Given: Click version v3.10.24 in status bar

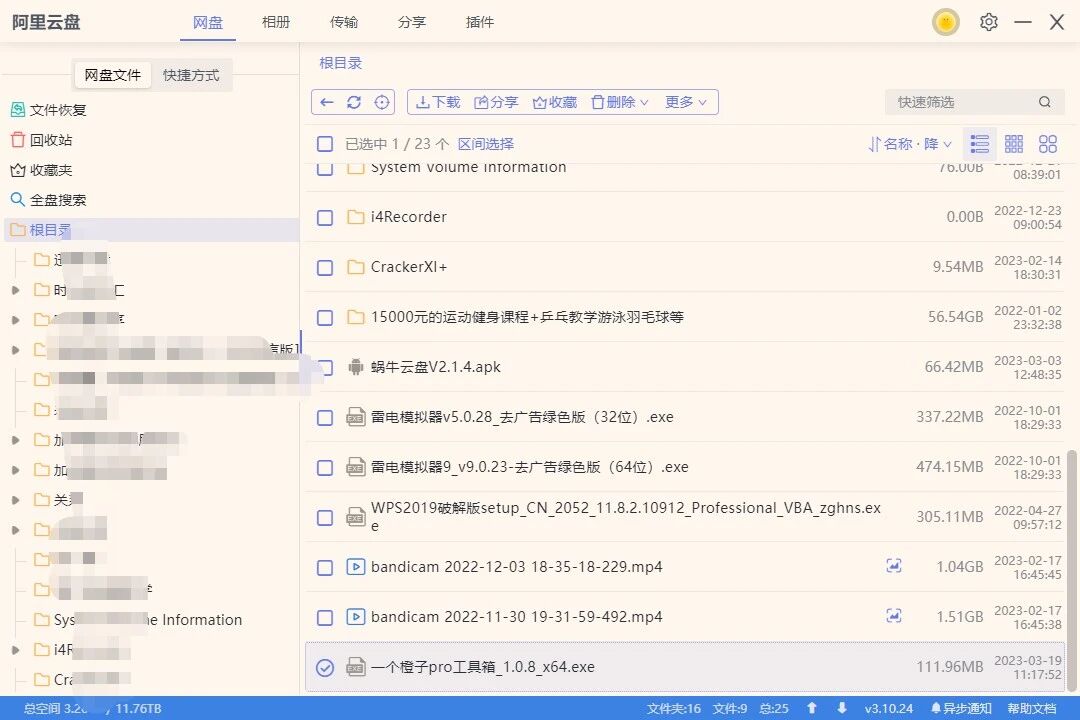Looking at the screenshot, I should [x=889, y=708].
